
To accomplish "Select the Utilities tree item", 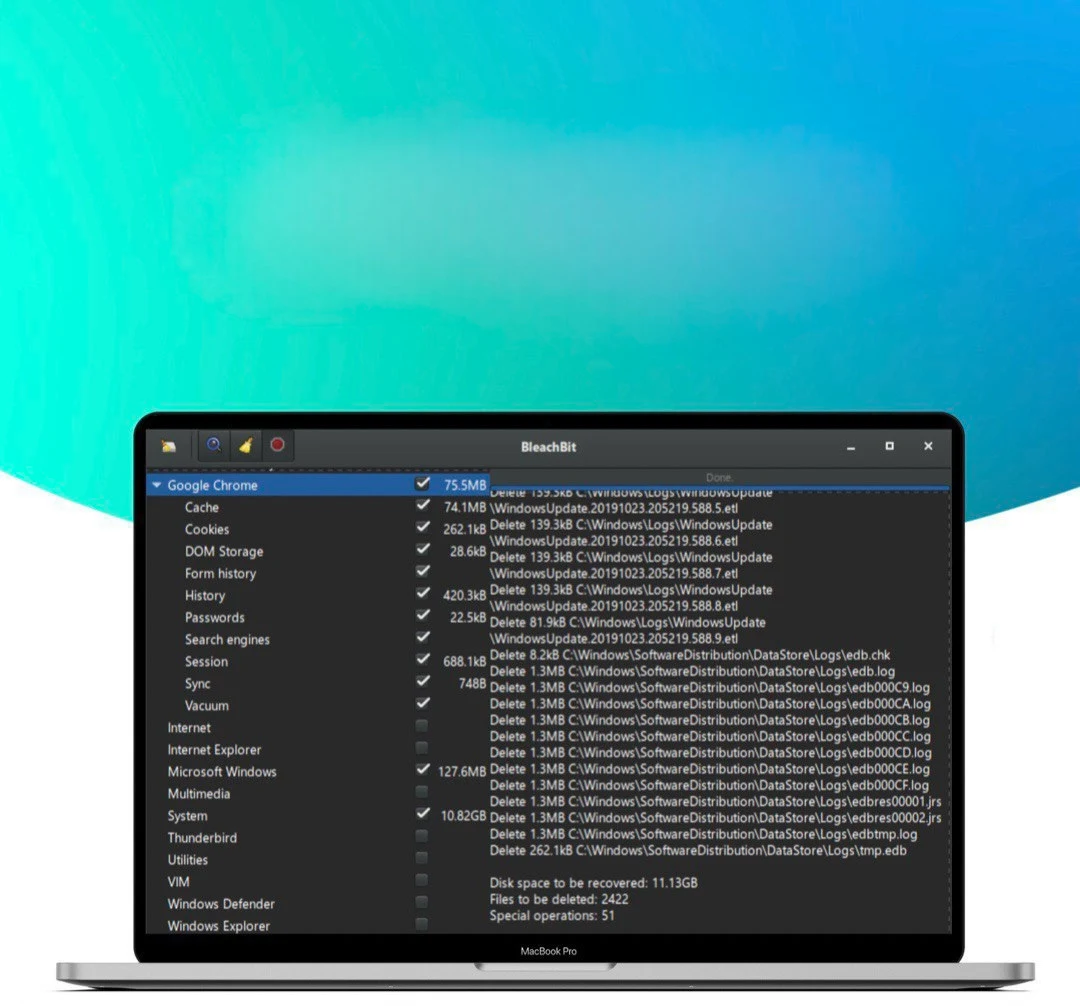I will tap(187, 860).
